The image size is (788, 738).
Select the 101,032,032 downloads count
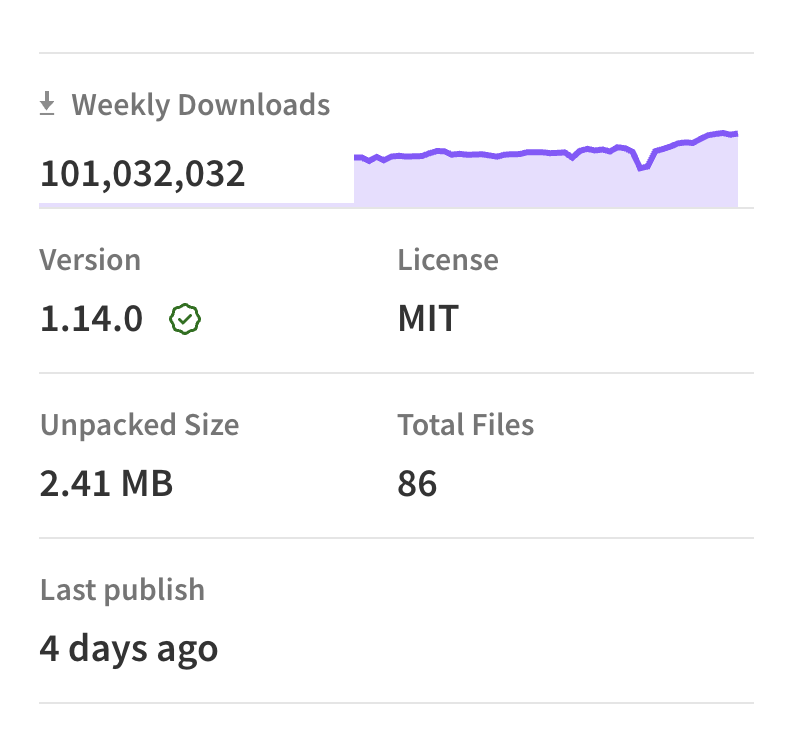[142, 174]
